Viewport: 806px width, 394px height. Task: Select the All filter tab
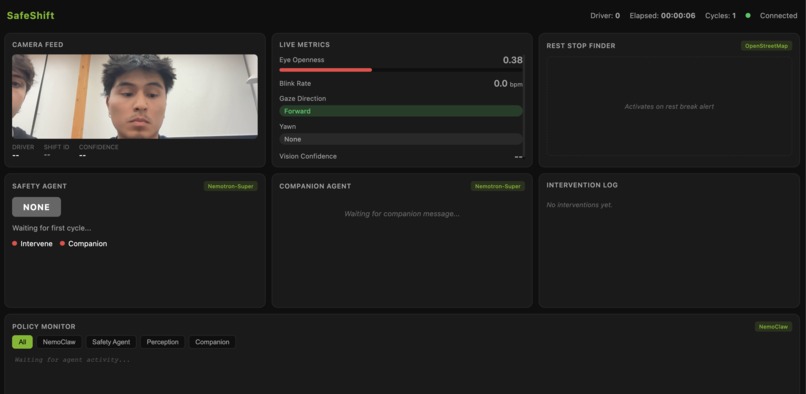click(22, 342)
